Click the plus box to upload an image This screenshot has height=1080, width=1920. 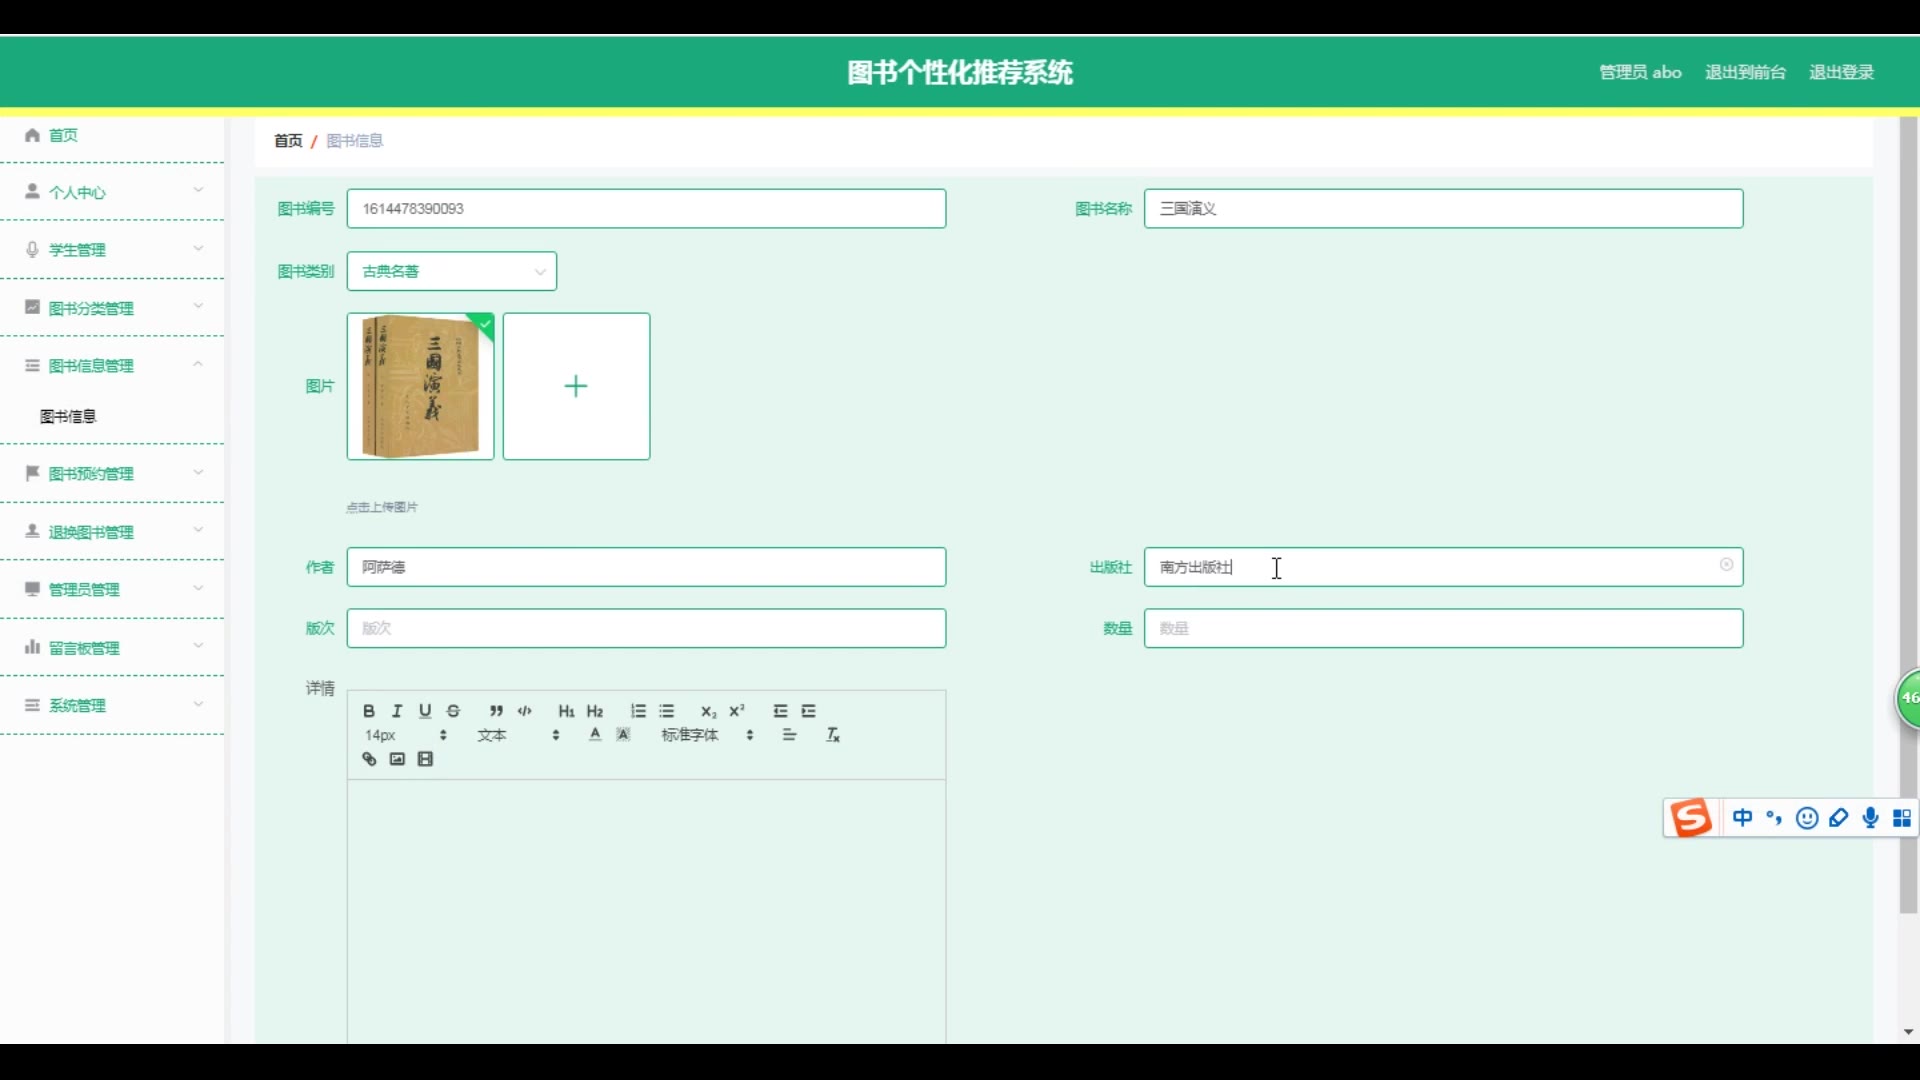(x=576, y=387)
